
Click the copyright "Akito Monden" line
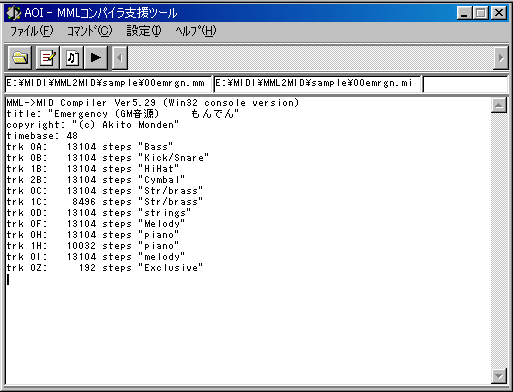click(x=93, y=125)
